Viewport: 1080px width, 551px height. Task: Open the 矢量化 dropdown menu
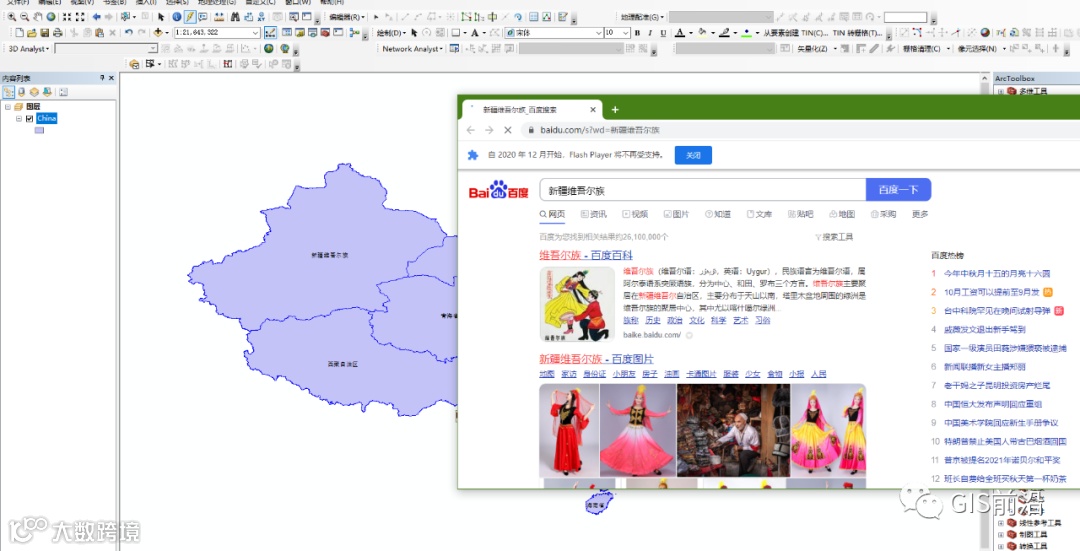point(817,49)
